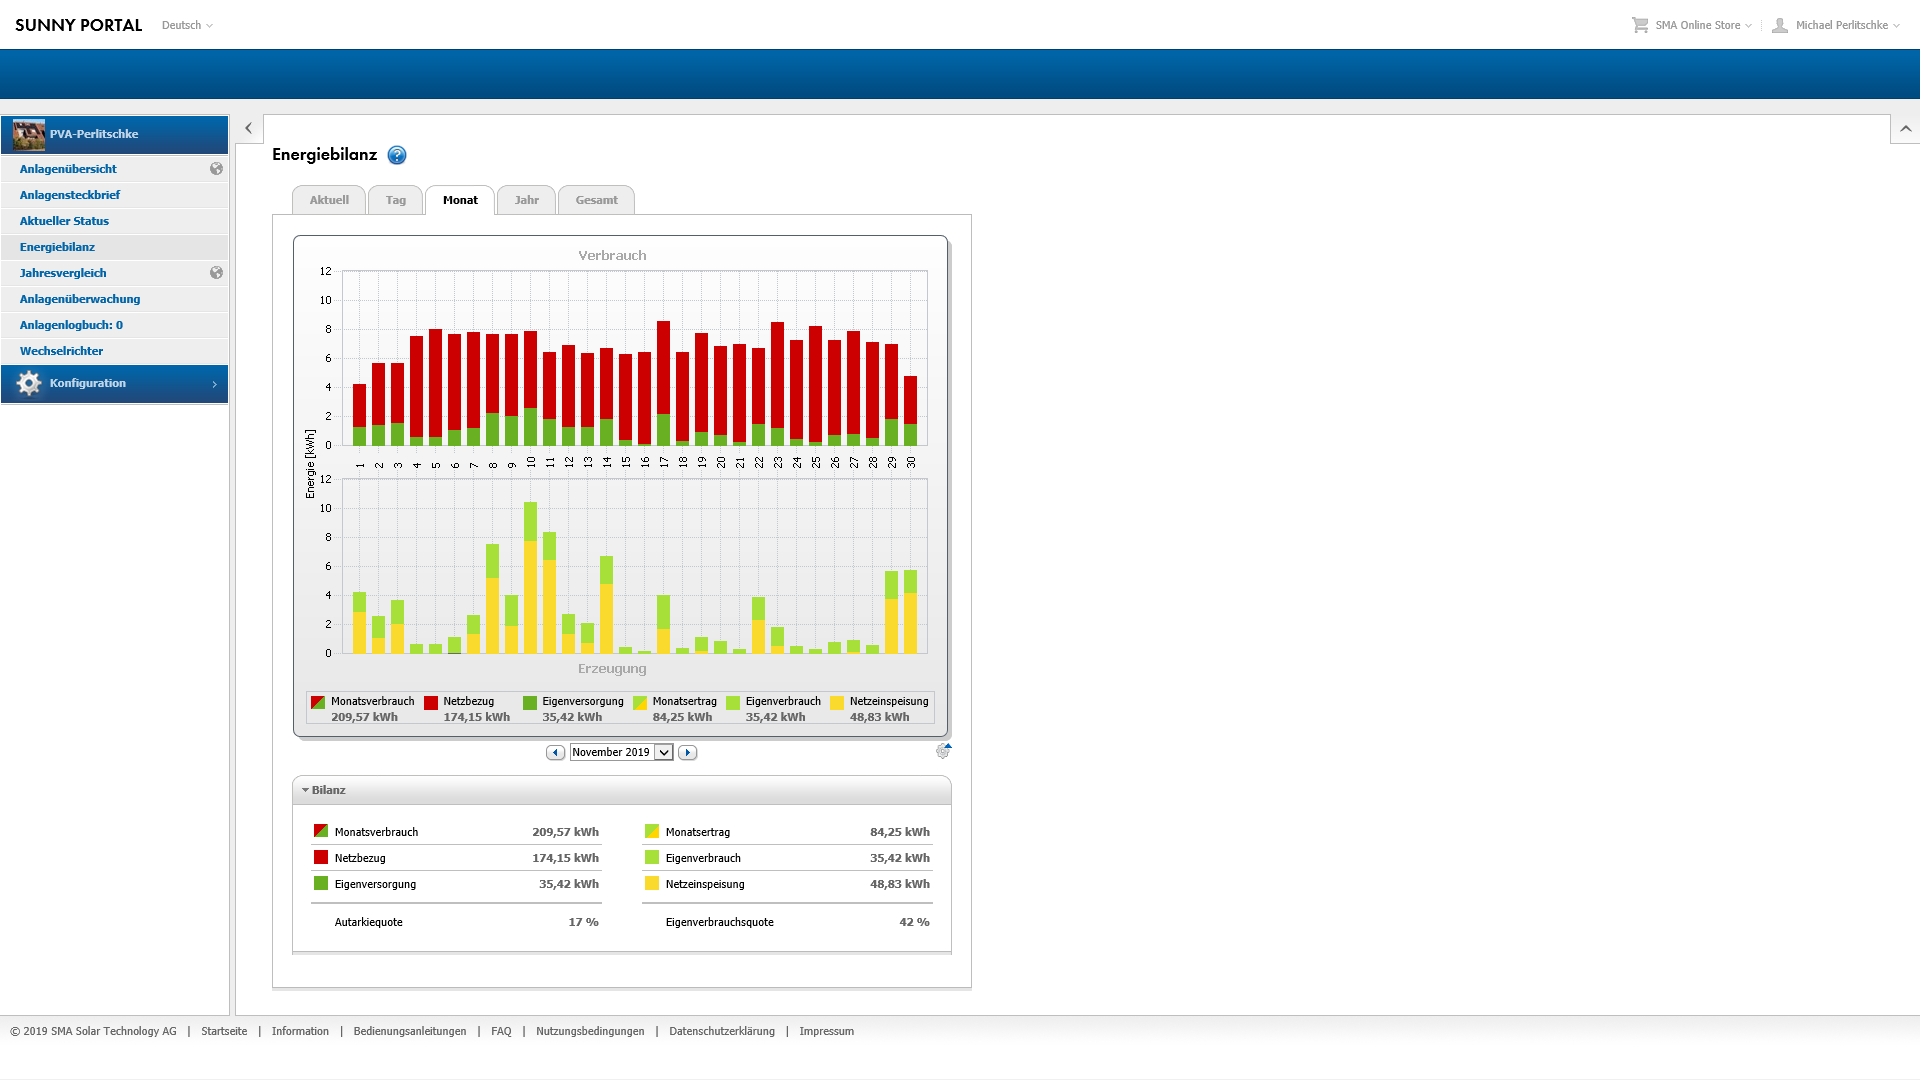Go to previous month arrow
The height and width of the screenshot is (1080, 1920).
click(x=555, y=752)
